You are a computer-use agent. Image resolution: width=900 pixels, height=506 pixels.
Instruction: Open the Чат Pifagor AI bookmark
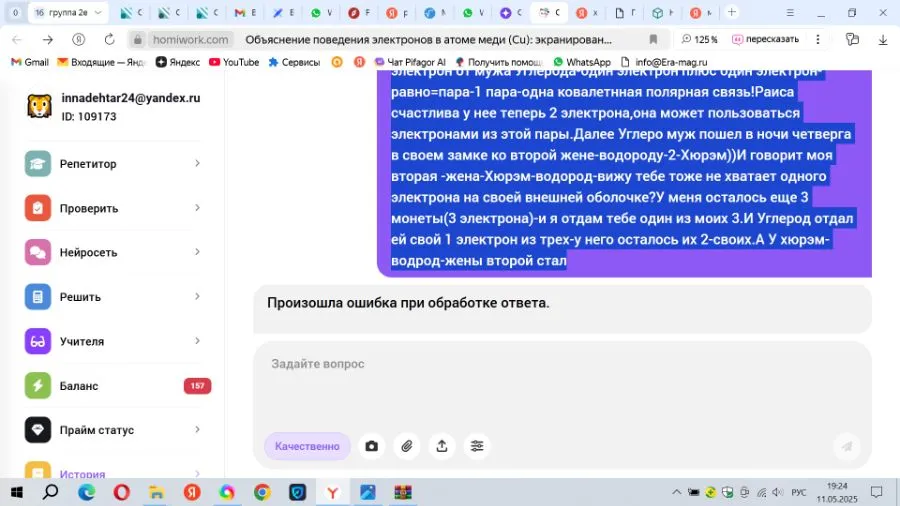tap(410, 62)
